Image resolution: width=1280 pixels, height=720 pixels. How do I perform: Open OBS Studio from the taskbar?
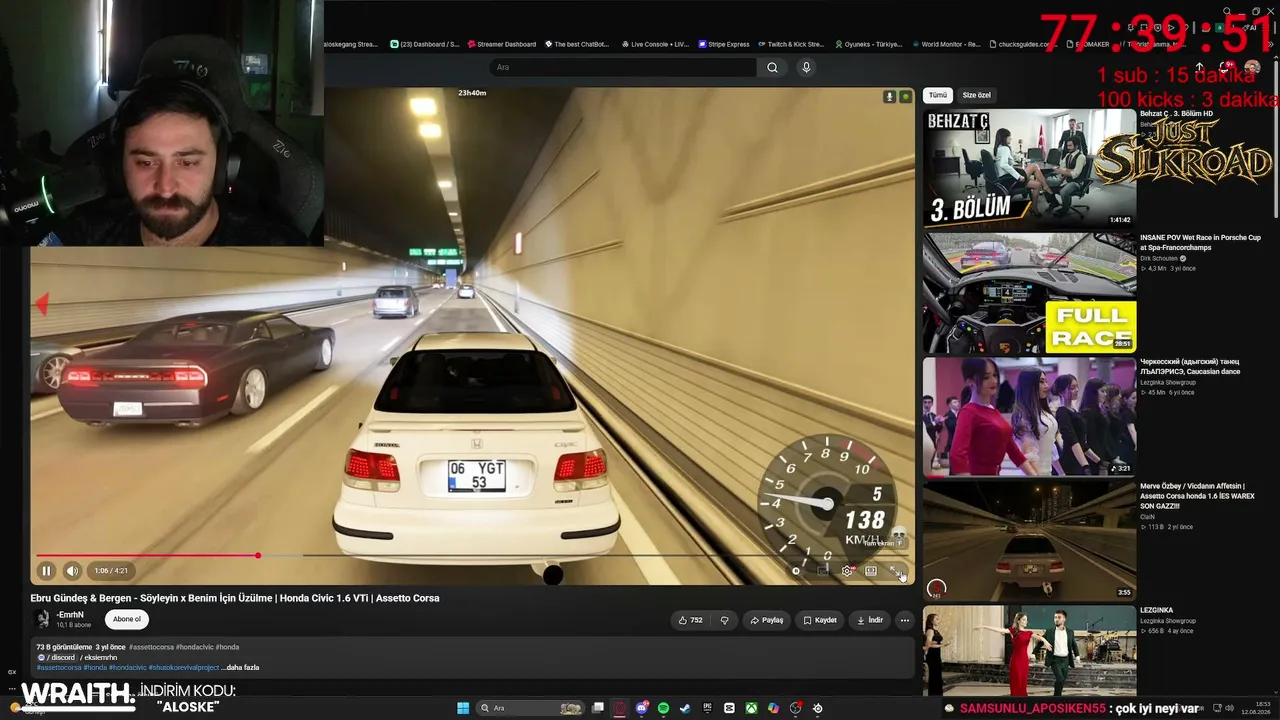point(795,708)
